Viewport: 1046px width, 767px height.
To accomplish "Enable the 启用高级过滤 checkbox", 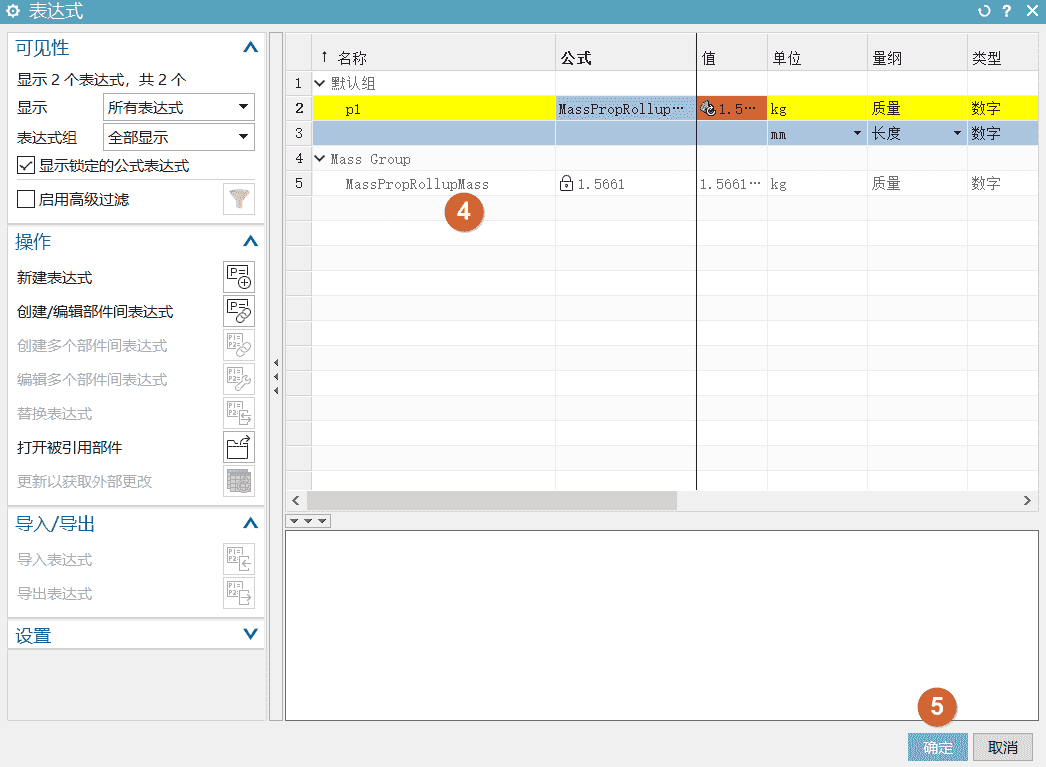I will click(25, 199).
